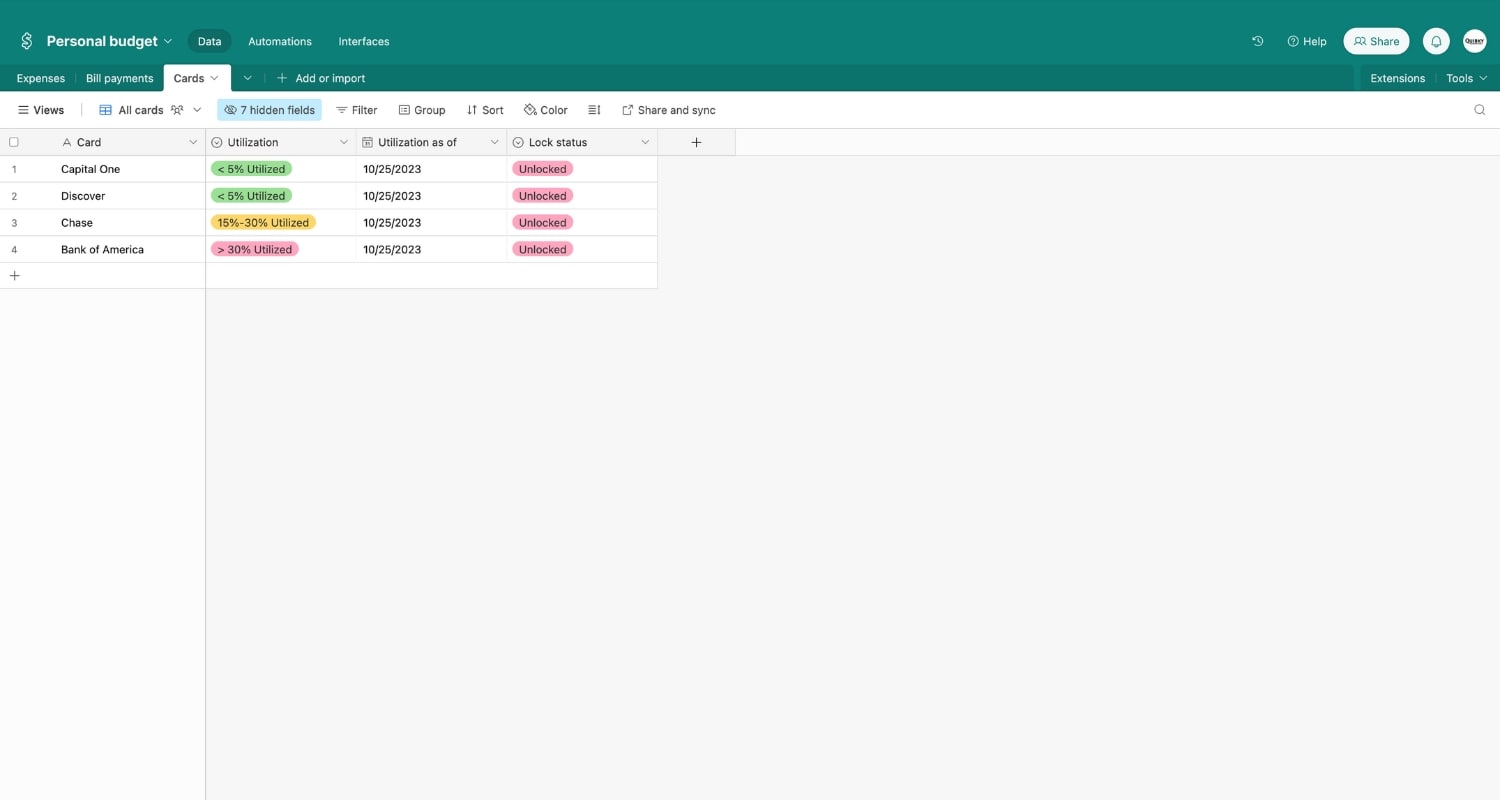
Task: Open Card field header dropdown arrow
Action: (x=193, y=142)
